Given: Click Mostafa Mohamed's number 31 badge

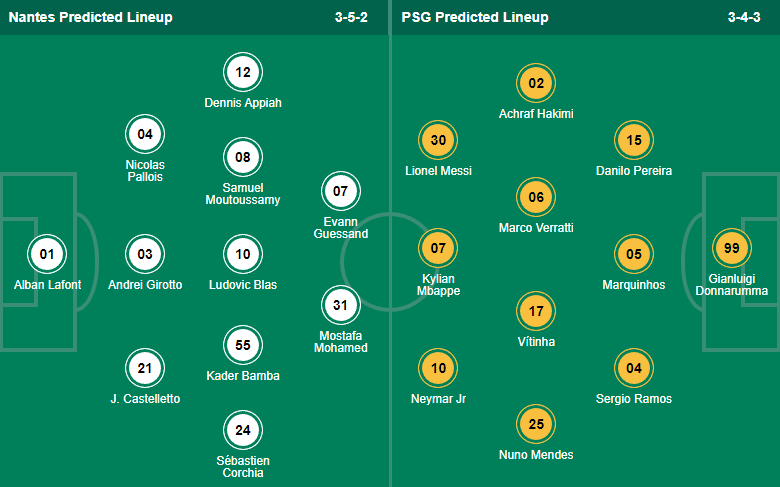Looking at the screenshot, I should pos(340,305).
